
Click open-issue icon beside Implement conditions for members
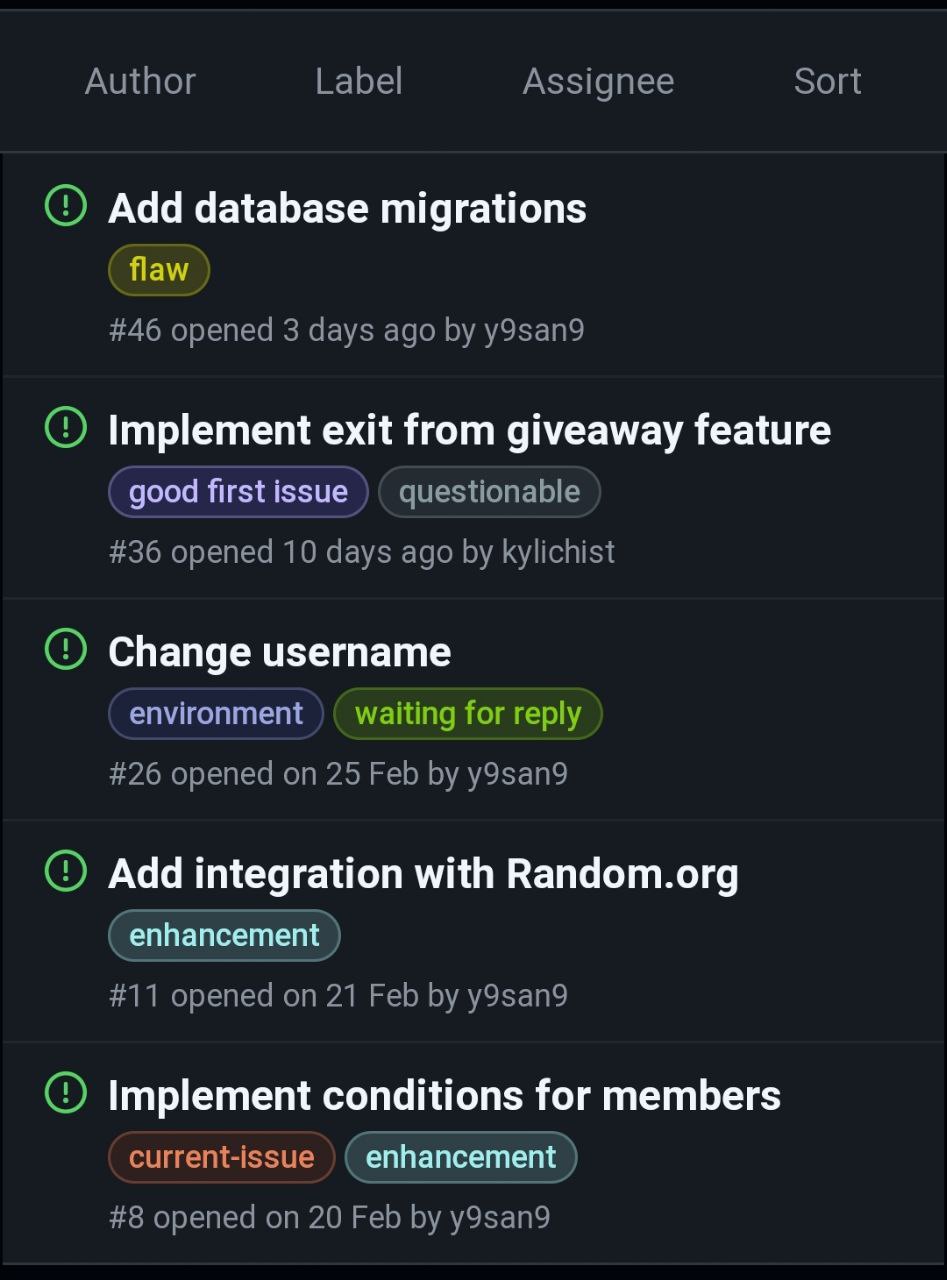tap(66, 1093)
